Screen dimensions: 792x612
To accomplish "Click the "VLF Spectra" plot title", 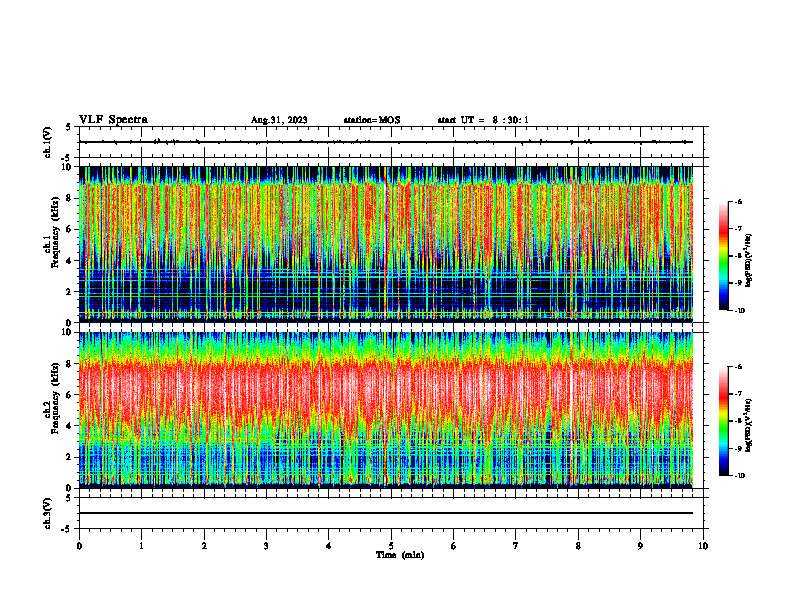I will (x=113, y=120).
